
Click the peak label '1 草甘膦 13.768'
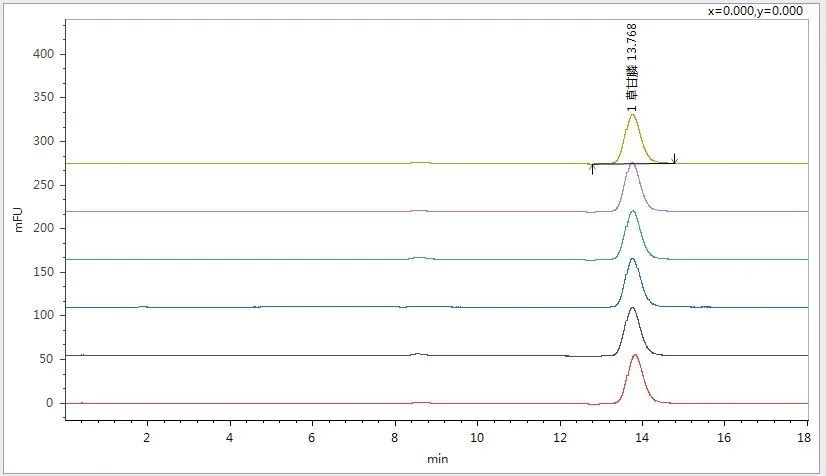point(631,67)
